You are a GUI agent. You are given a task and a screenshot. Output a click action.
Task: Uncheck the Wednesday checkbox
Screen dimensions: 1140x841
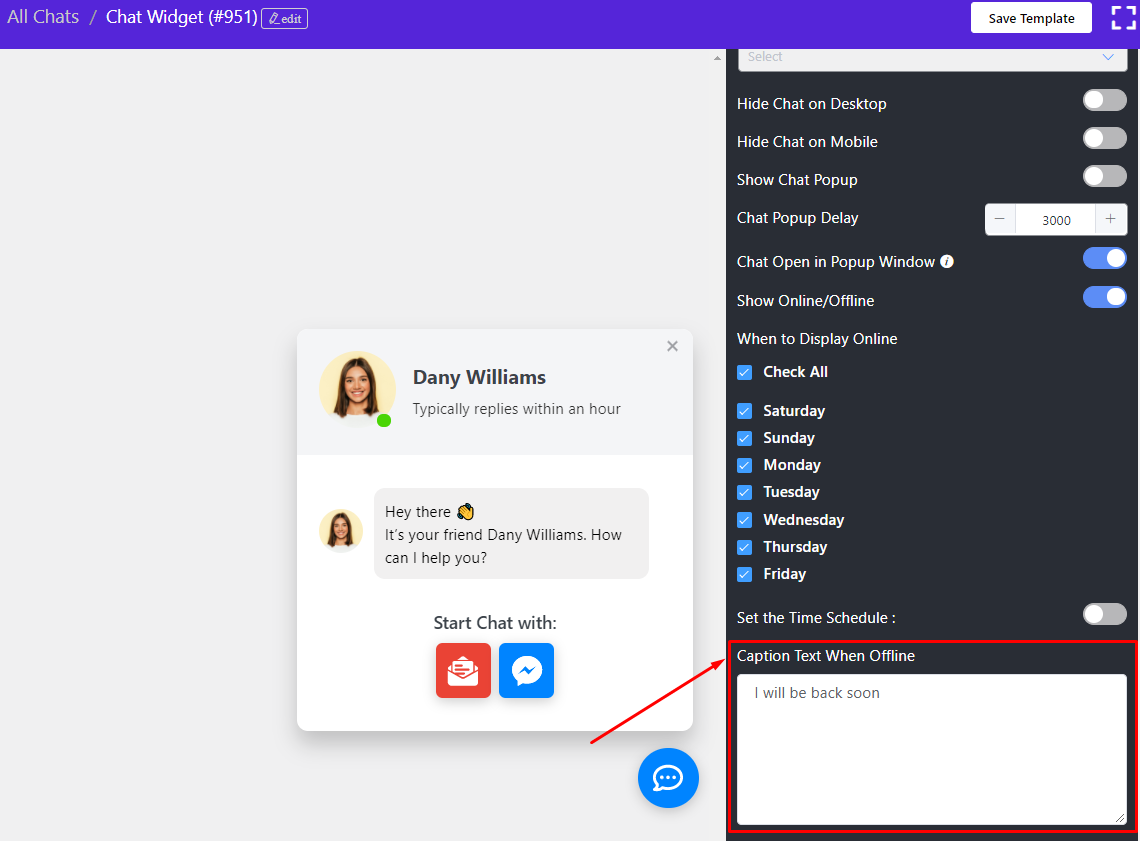click(x=745, y=520)
